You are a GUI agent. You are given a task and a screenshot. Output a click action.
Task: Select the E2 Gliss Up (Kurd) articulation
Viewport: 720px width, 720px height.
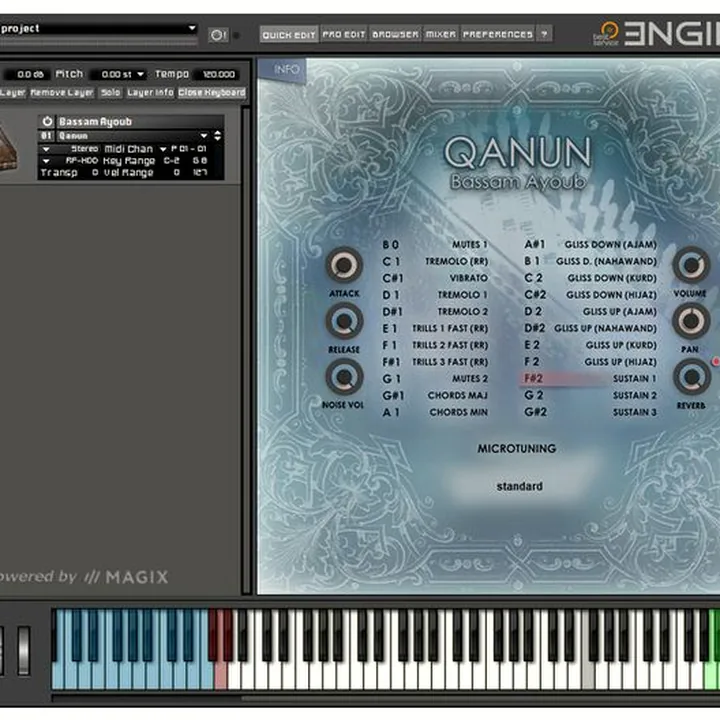click(591, 345)
